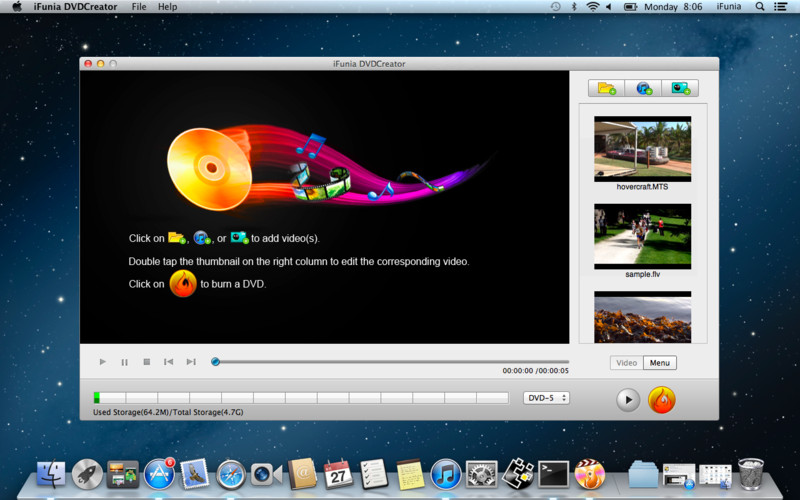
Task: Click the Used Storage(64.2M)/Total Storage(4.7G) text
Action: pyautogui.click(x=168, y=412)
